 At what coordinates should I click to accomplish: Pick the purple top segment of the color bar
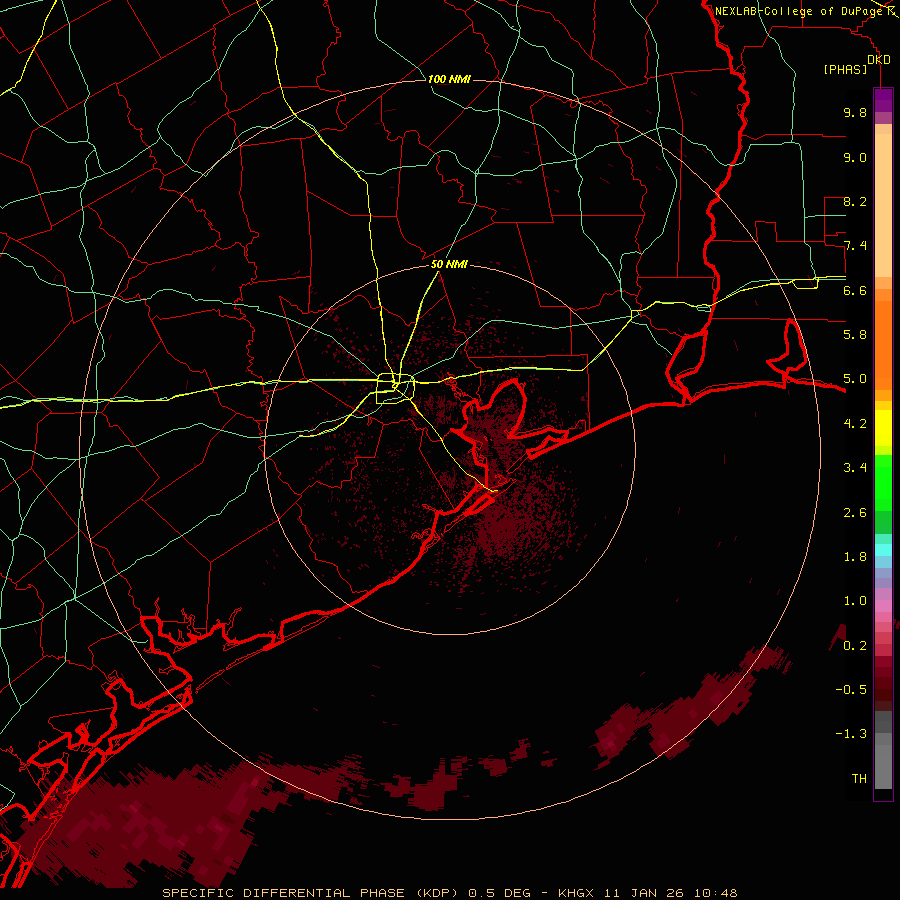(883, 100)
